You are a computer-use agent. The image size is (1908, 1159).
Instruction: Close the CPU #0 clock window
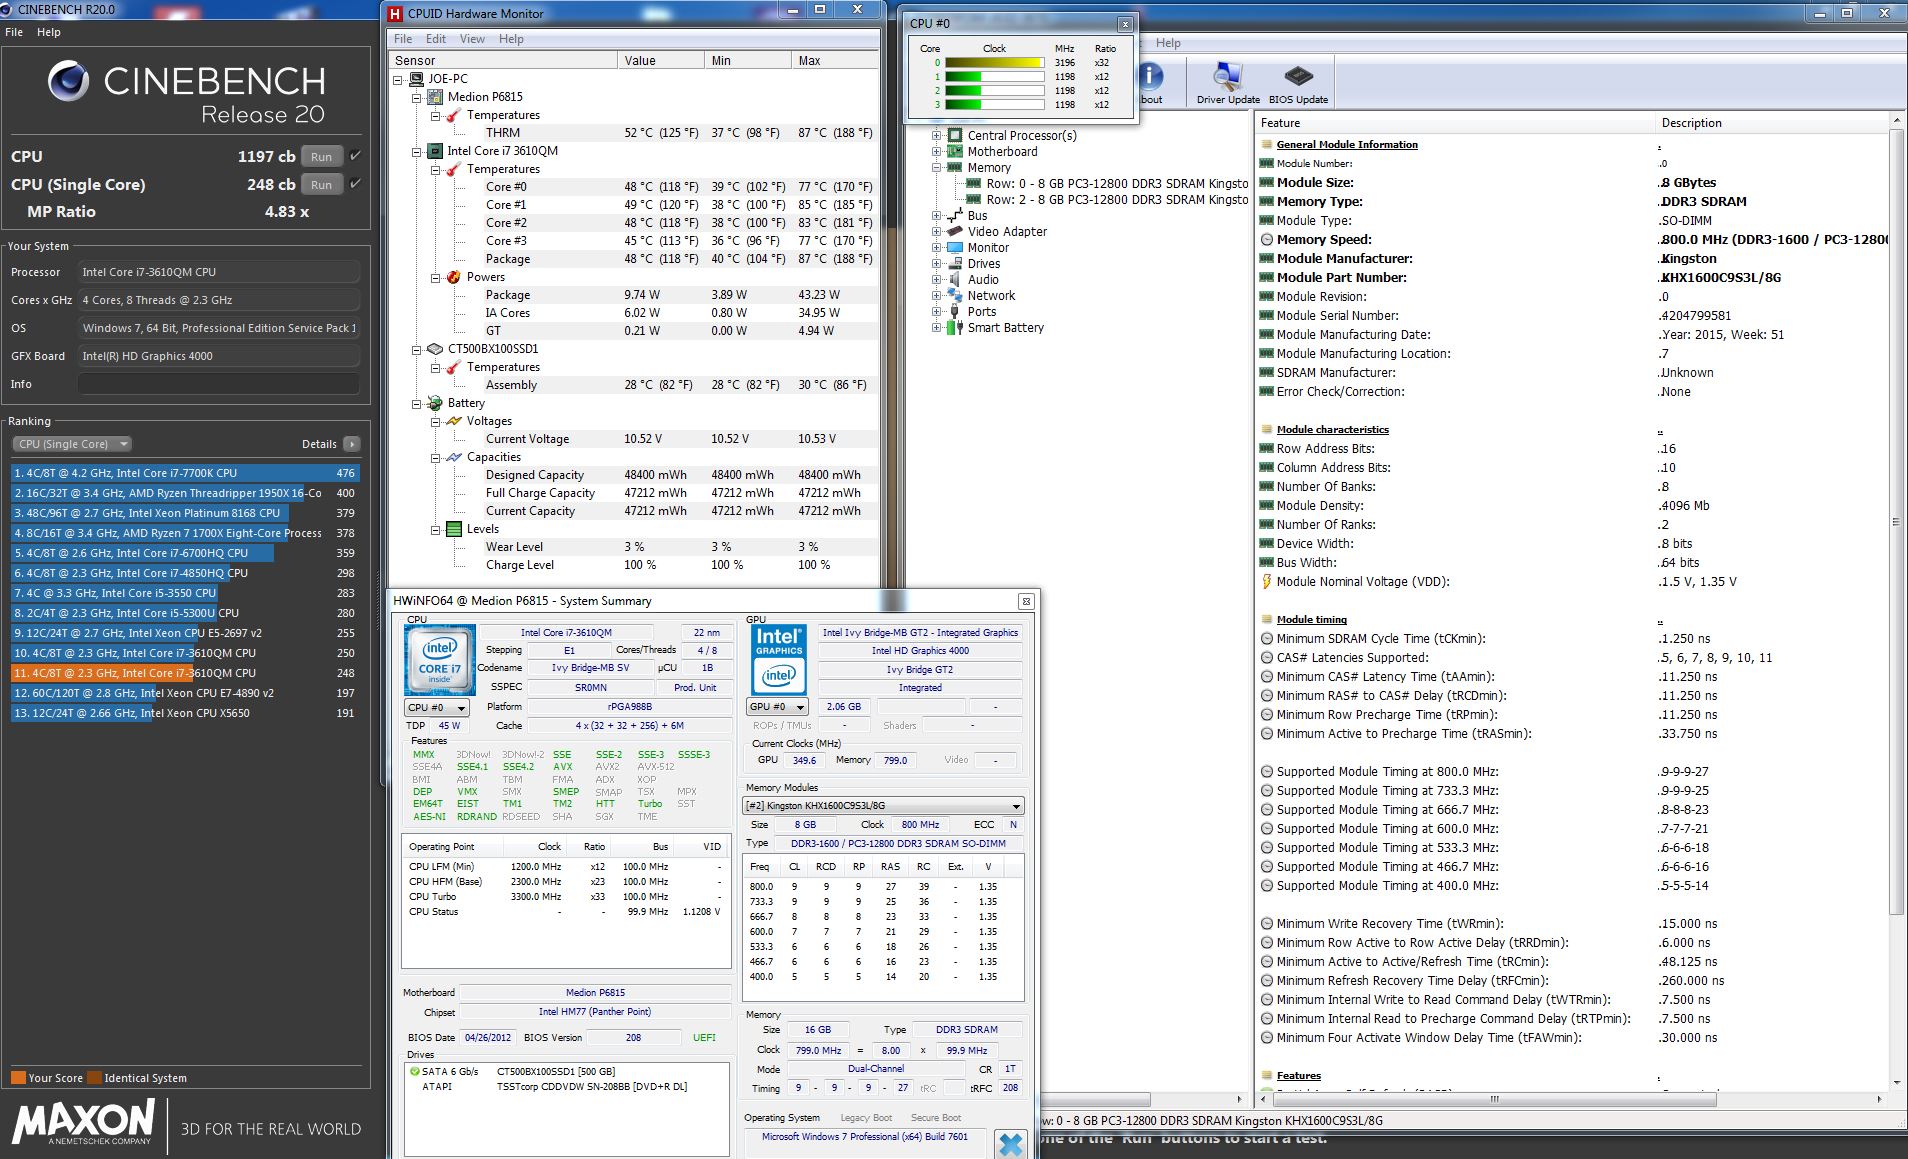pos(1125,24)
